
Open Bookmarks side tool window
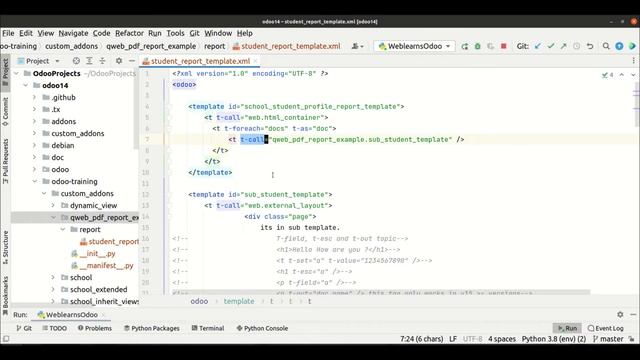(x=5, y=295)
